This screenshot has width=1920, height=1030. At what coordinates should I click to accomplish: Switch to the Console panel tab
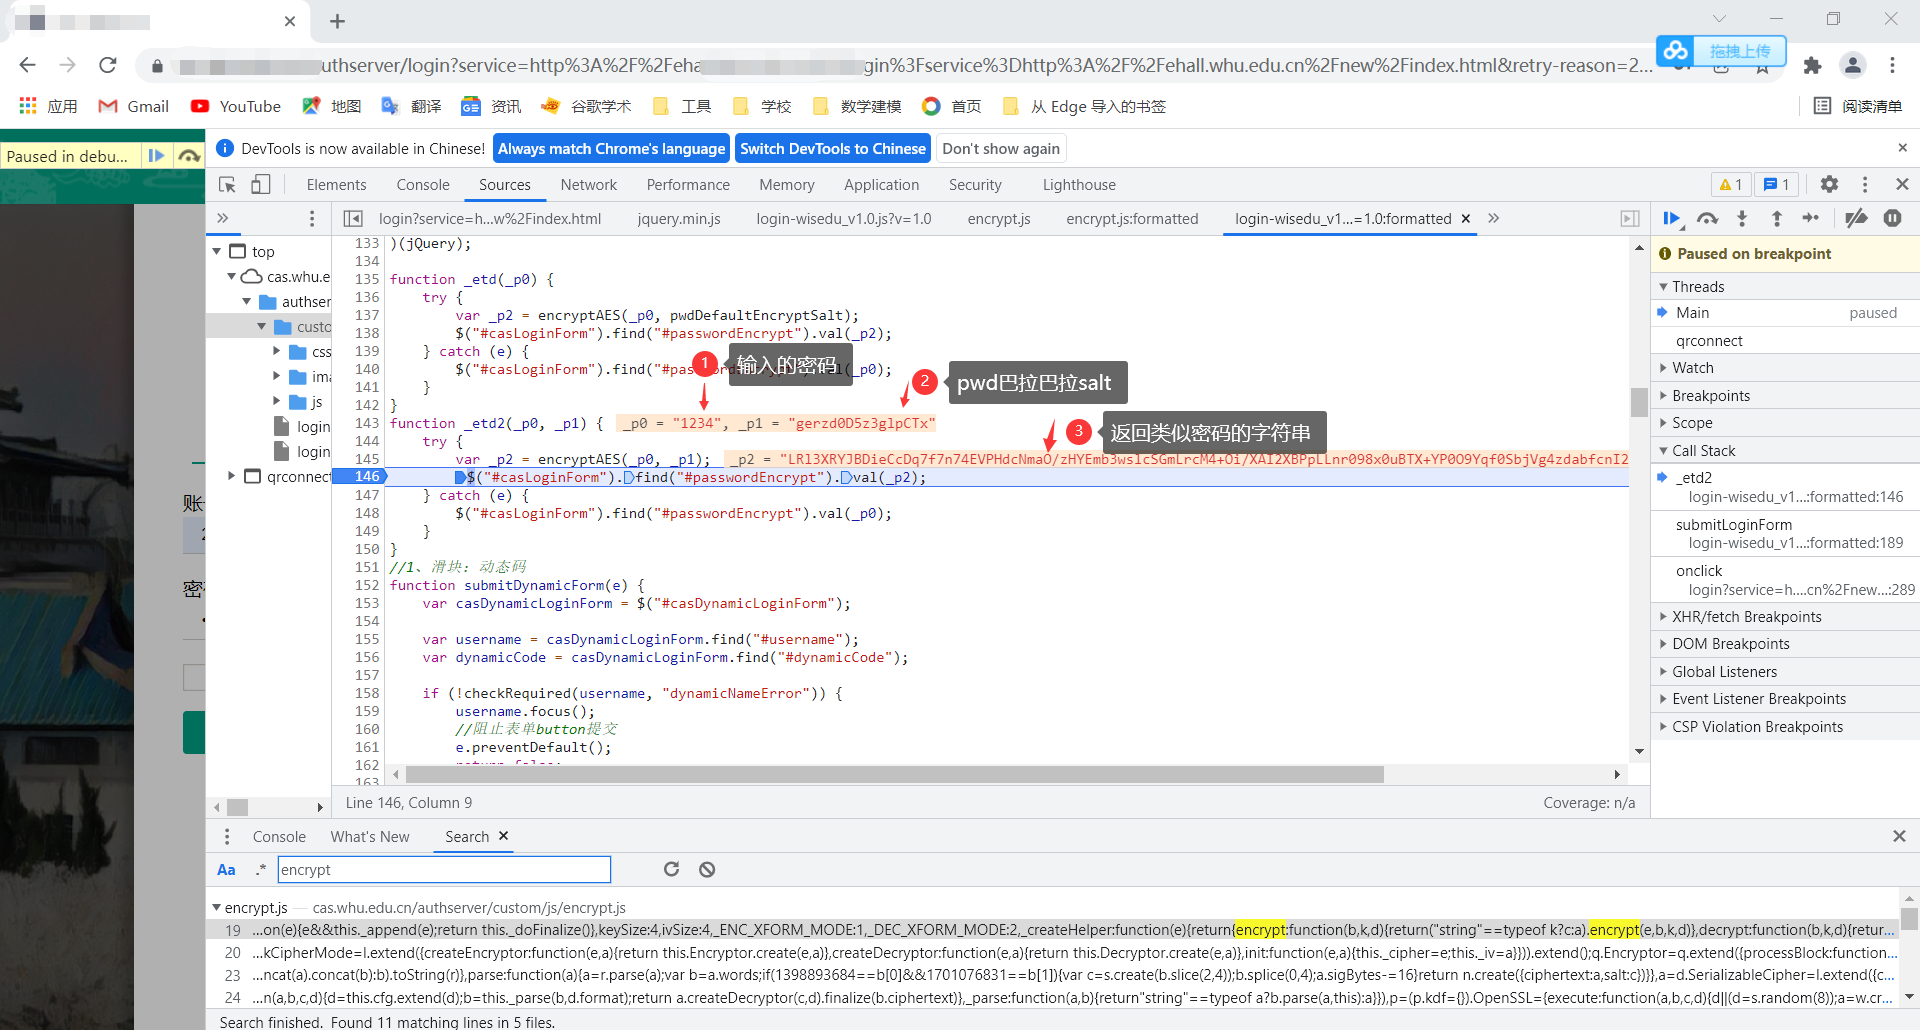tap(423, 184)
